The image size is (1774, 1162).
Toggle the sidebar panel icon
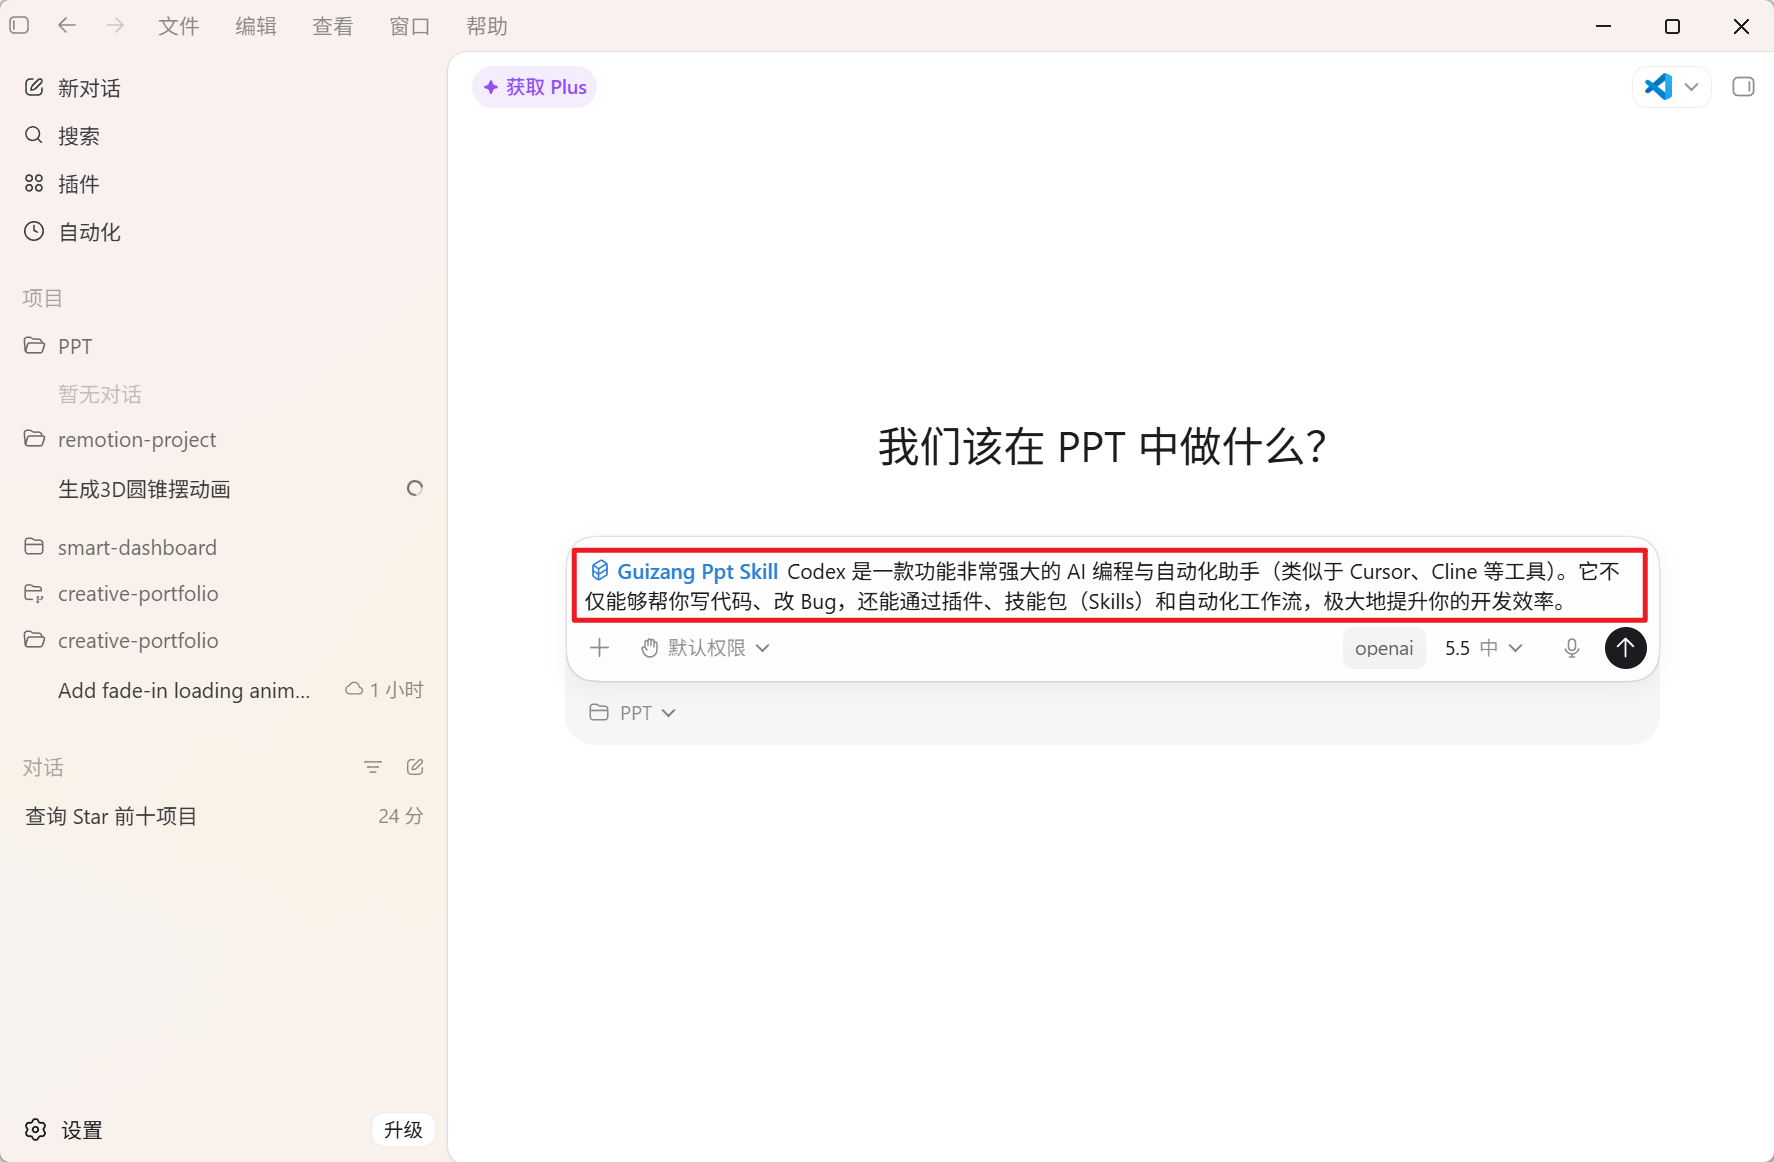click(19, 26)
